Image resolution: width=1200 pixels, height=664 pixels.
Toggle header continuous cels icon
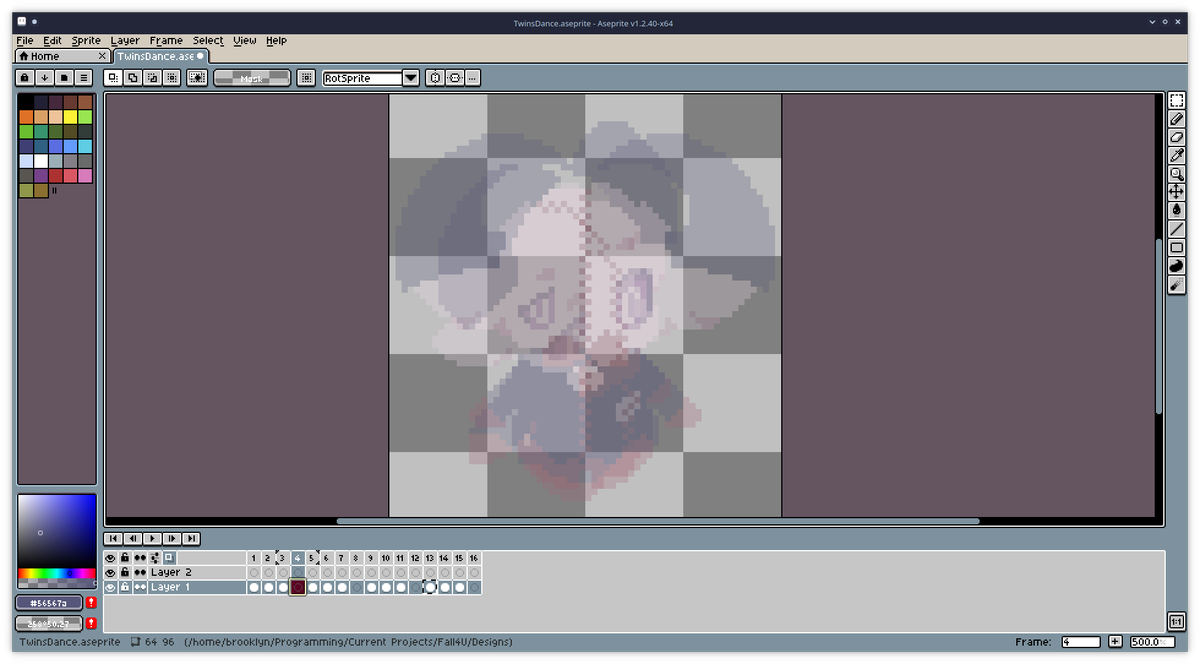[140, 558]
